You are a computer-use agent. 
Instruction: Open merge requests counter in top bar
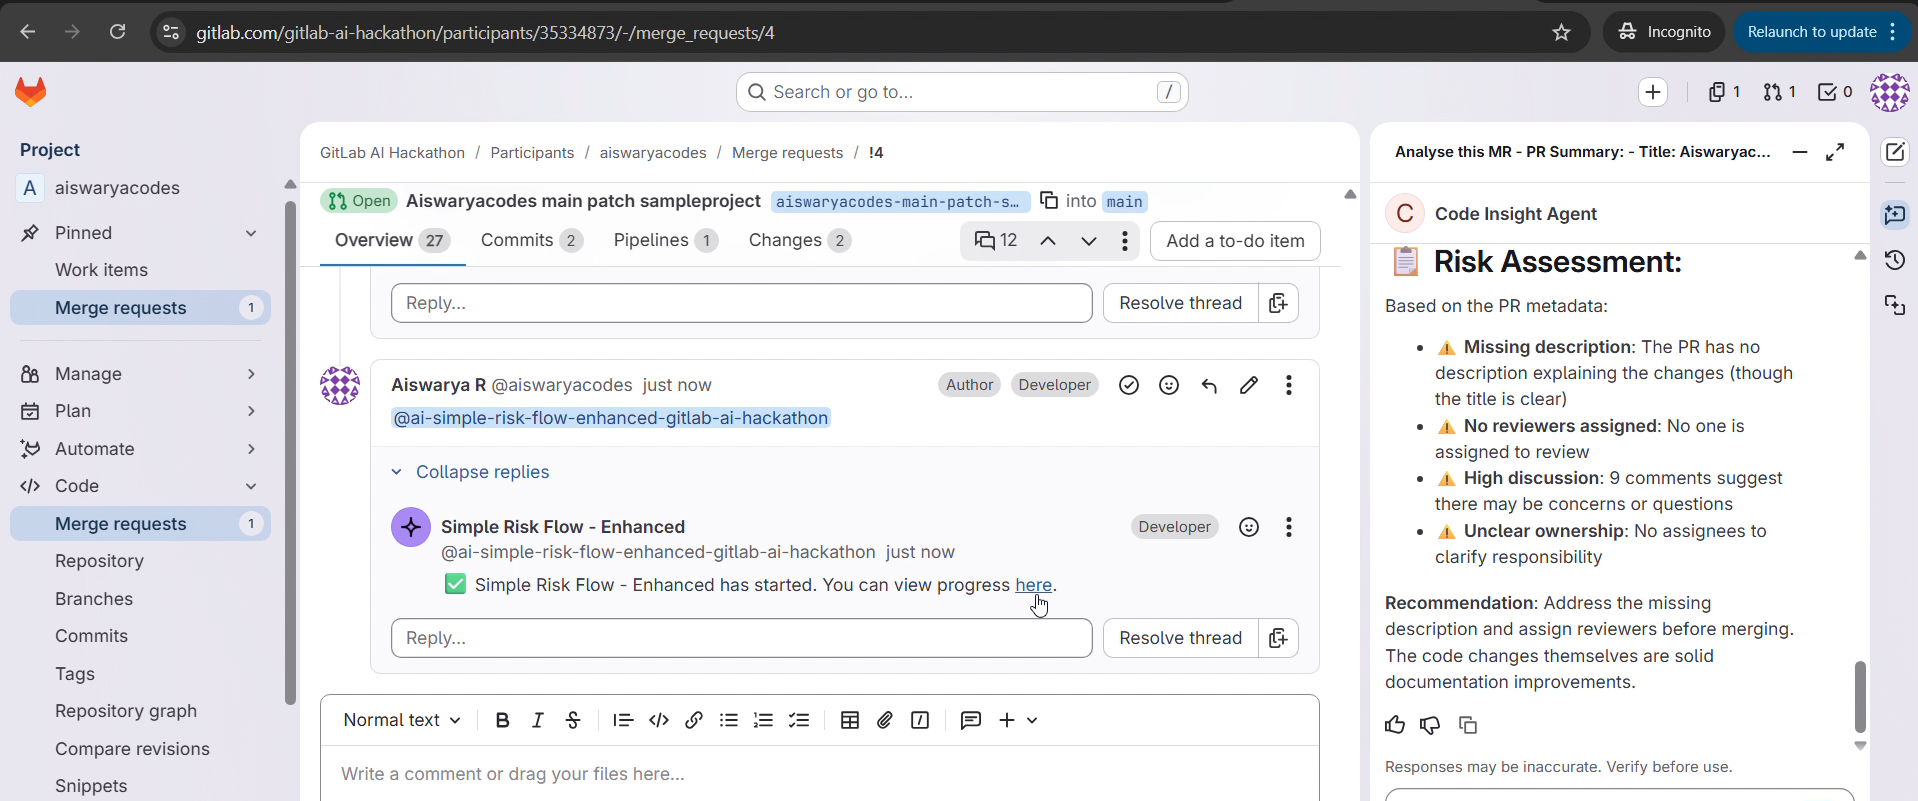(x=1779, y=92)
